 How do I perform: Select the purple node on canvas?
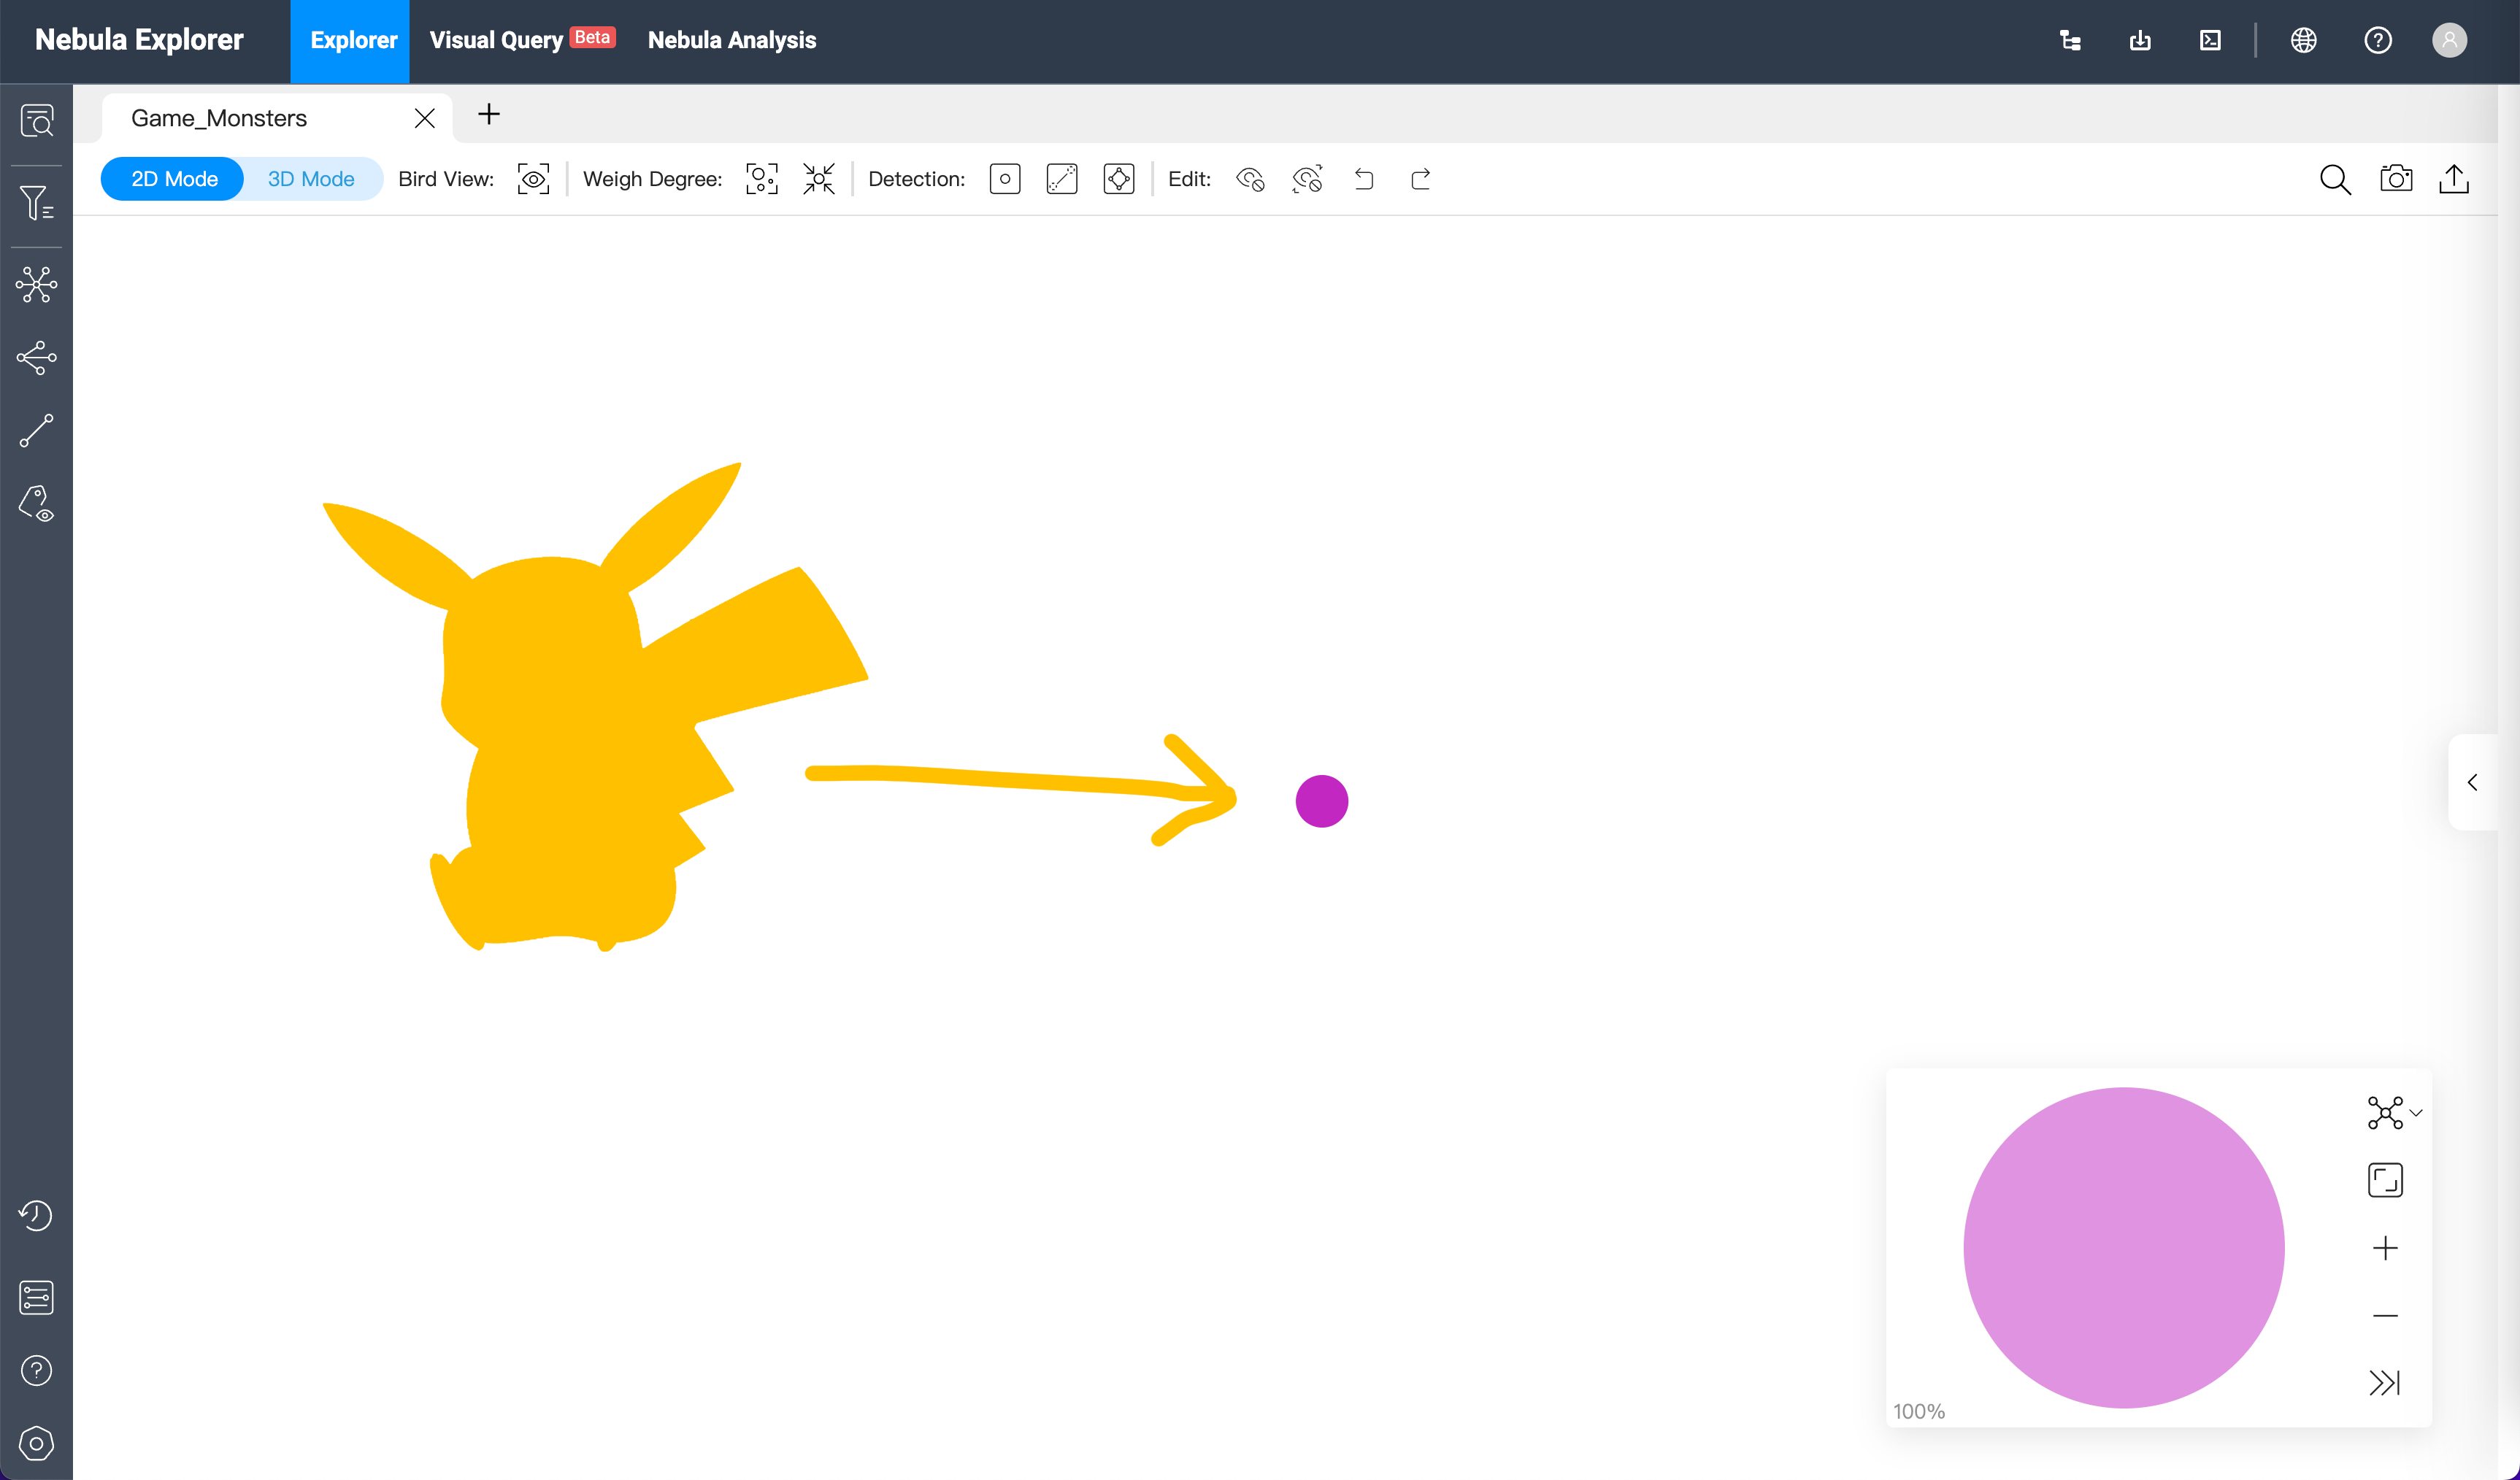(1322, 801)
